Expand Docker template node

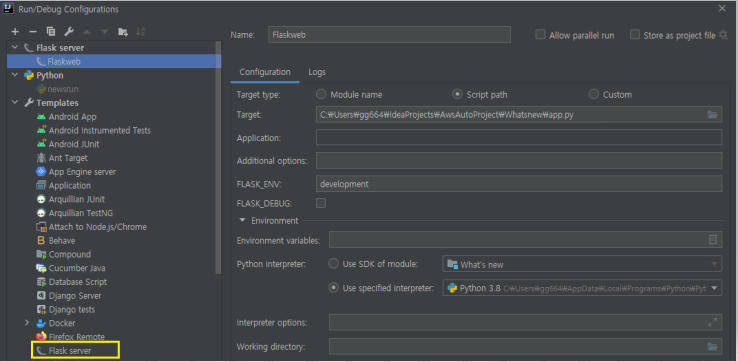coord(27,323)
